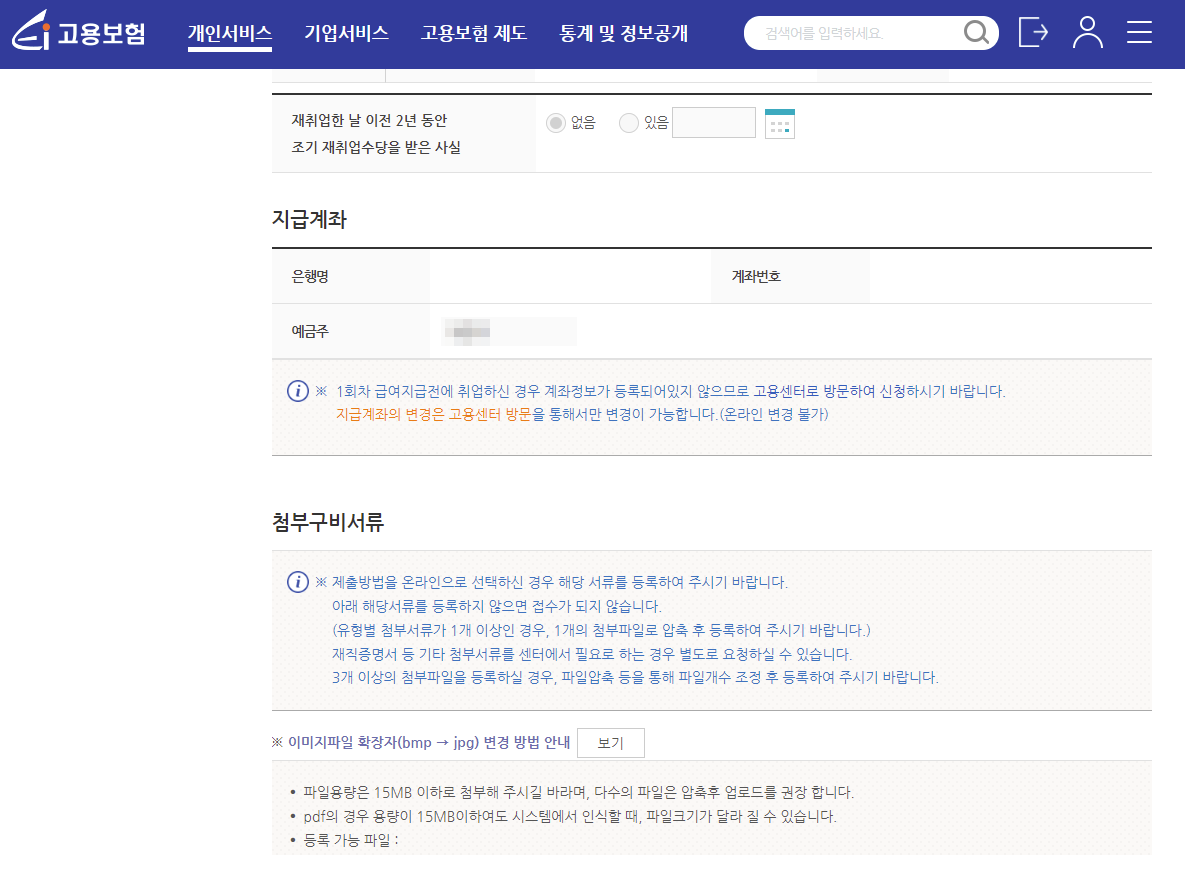1193x896 pixels.
Task: Click the logout icon in the header
Action: click(1033, 32)
